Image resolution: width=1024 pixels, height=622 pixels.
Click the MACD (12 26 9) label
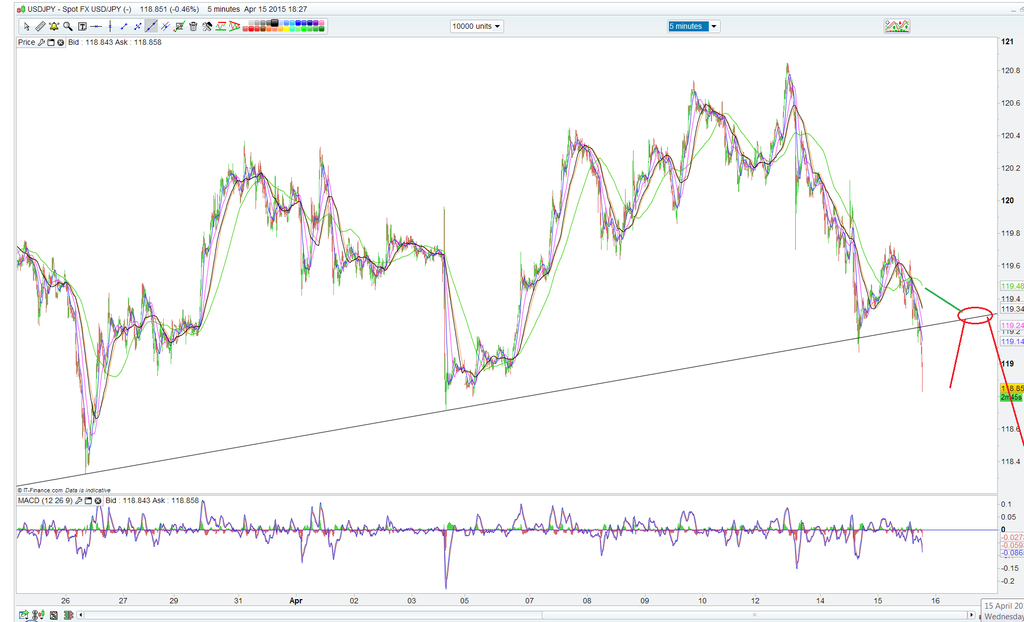pos(45,500)
